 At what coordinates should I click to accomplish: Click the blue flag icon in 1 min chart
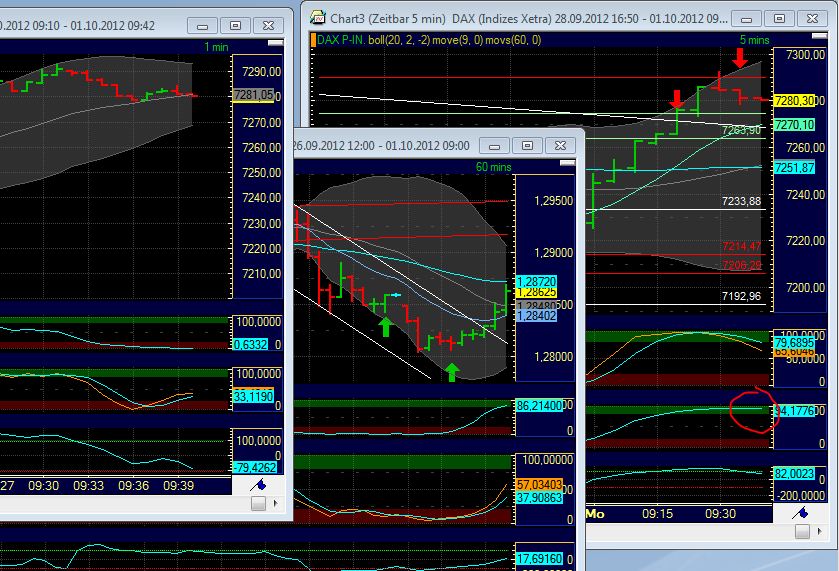(258, 485)
